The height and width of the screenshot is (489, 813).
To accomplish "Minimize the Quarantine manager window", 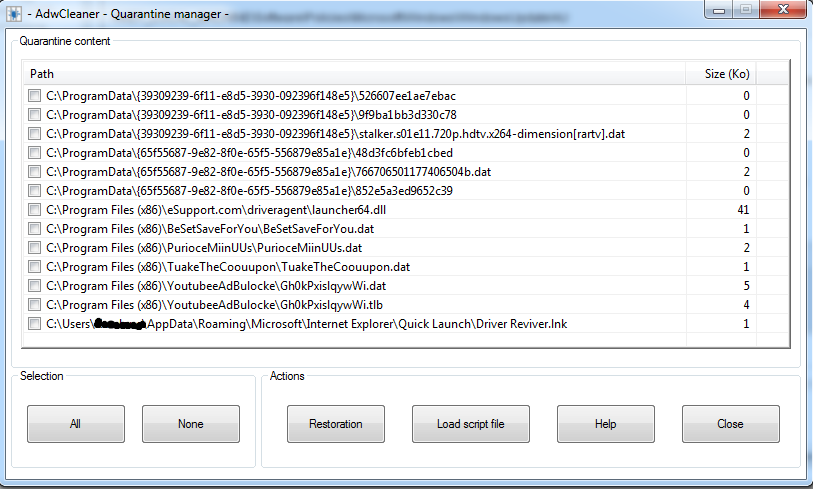I will pos(719,9).
